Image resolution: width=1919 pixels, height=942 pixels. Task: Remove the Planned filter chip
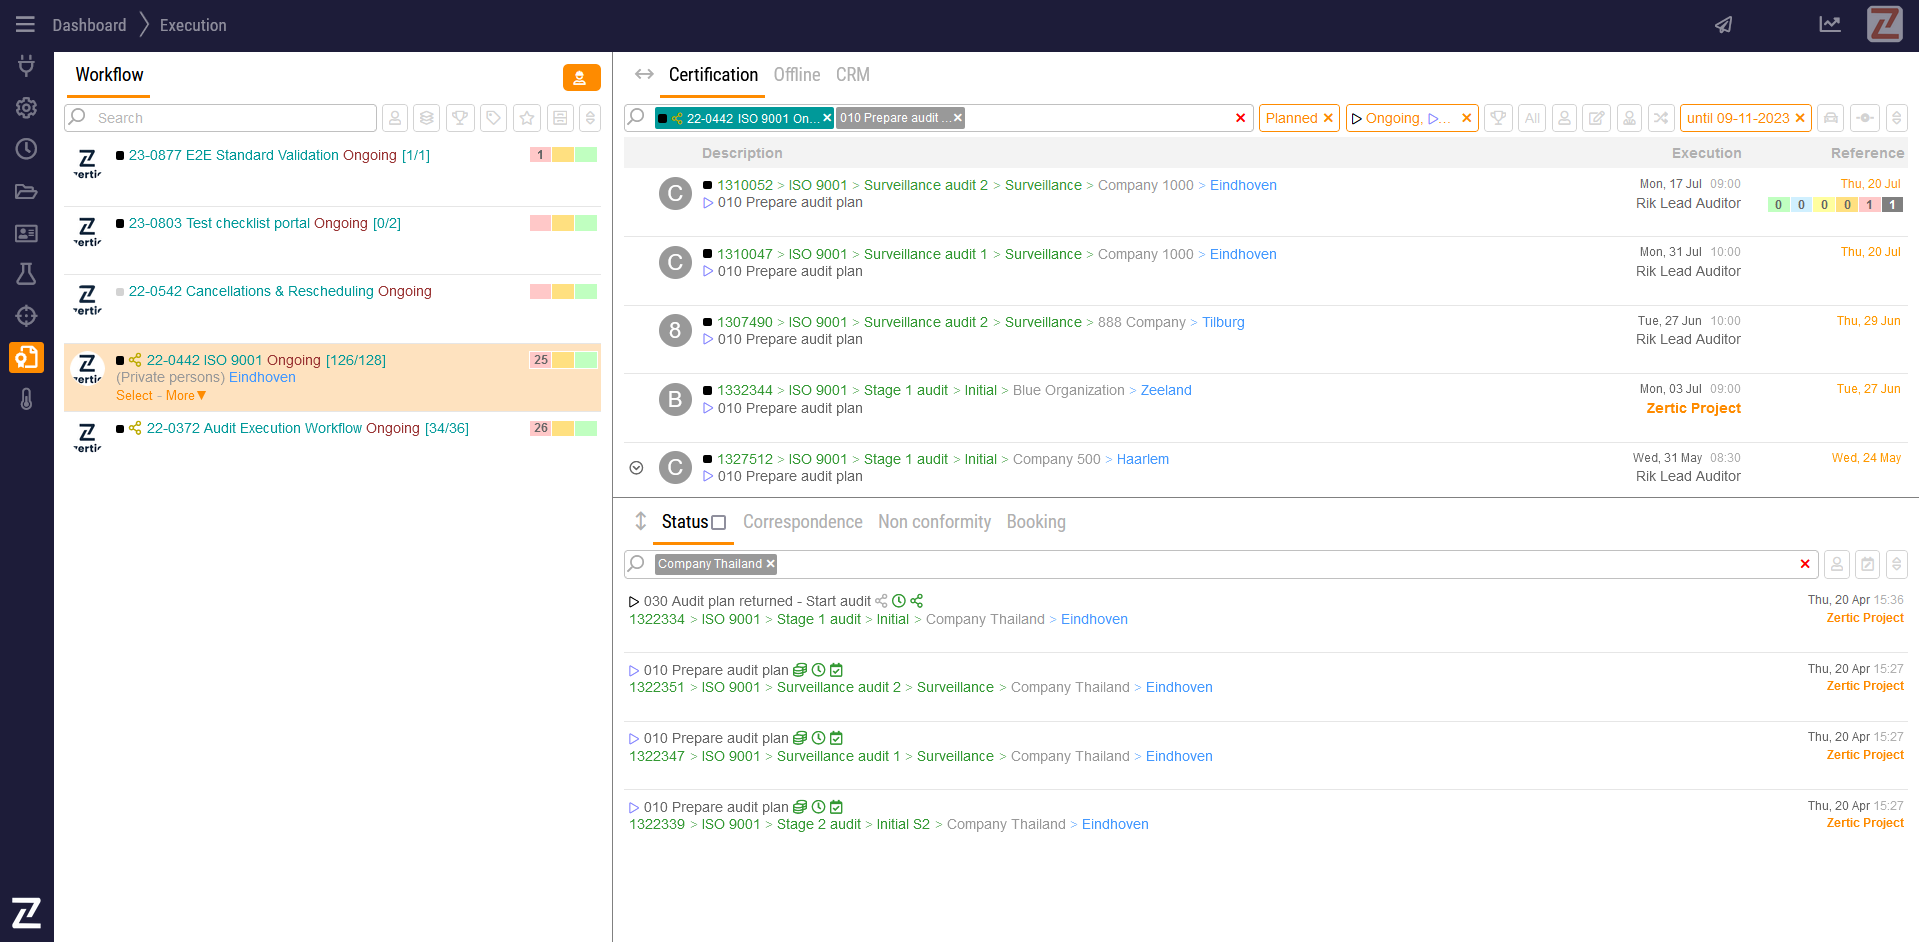tap(1328, 118)
